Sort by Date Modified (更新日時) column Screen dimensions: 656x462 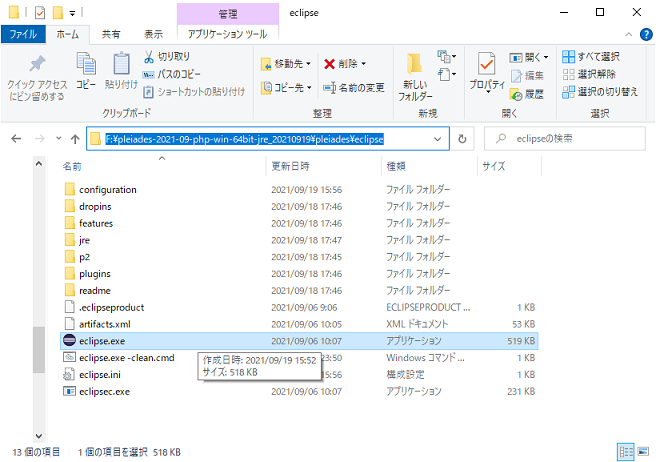[x=290, y=167]
